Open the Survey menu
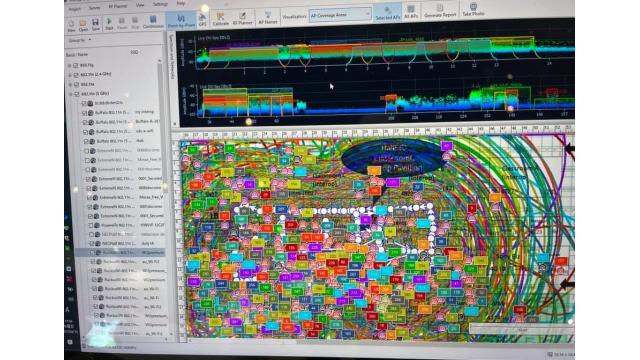The image size is (640, 360). pos(94,8)
